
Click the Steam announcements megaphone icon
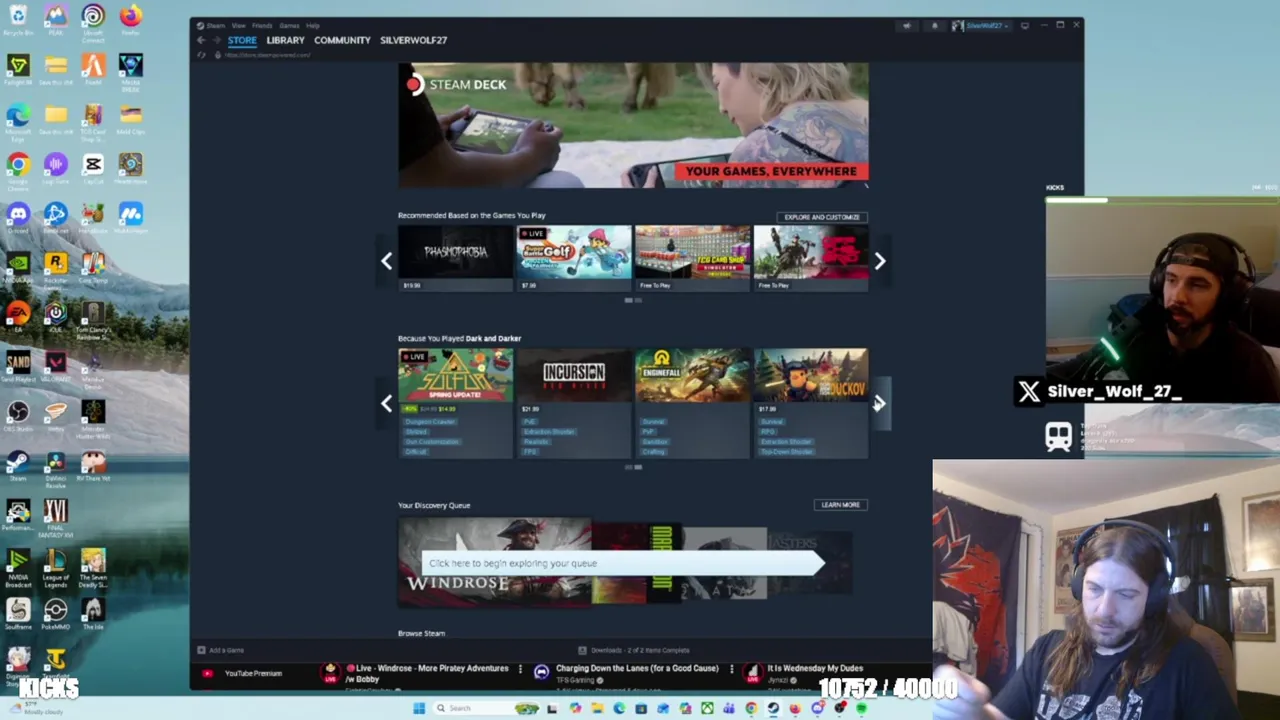click(x=907, y=26)
